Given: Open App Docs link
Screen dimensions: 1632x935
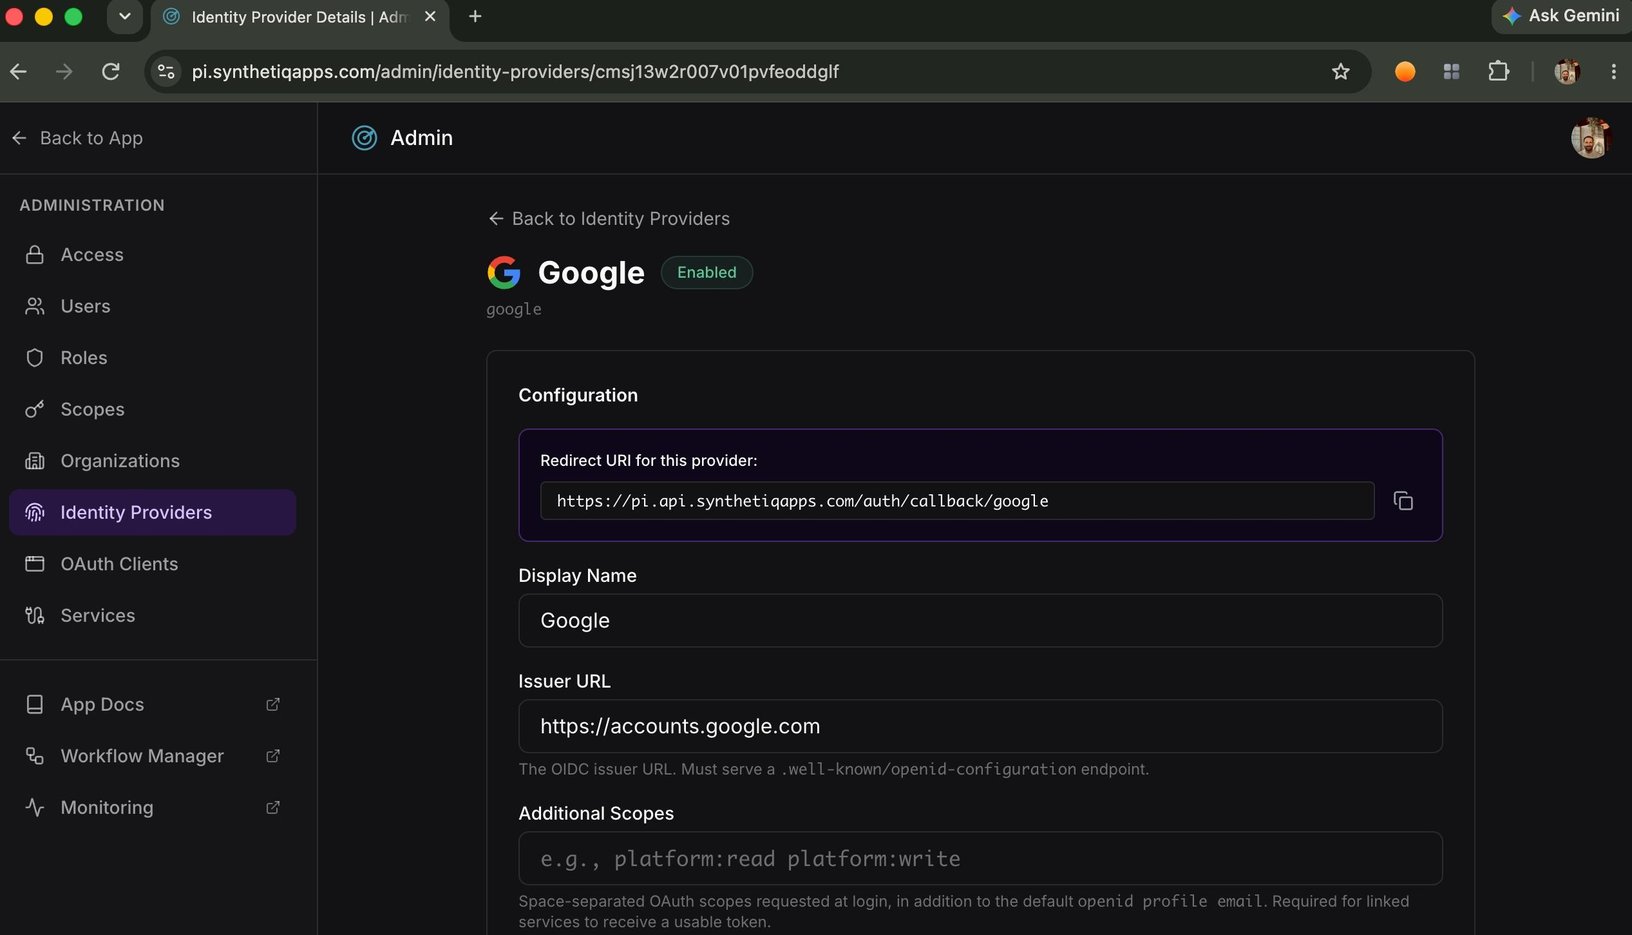Looking at the screenshot, I should [152, 704].
